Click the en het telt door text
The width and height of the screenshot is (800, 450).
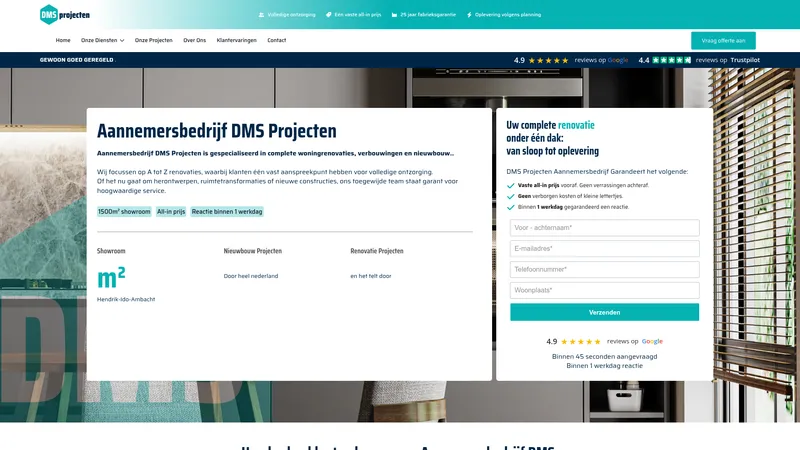coord(371,276)
